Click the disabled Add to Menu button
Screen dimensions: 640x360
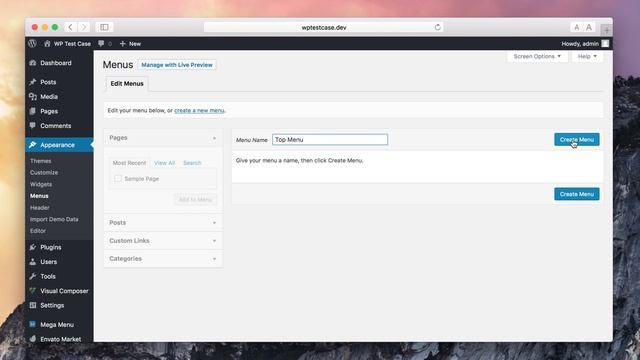click(196, 200)
